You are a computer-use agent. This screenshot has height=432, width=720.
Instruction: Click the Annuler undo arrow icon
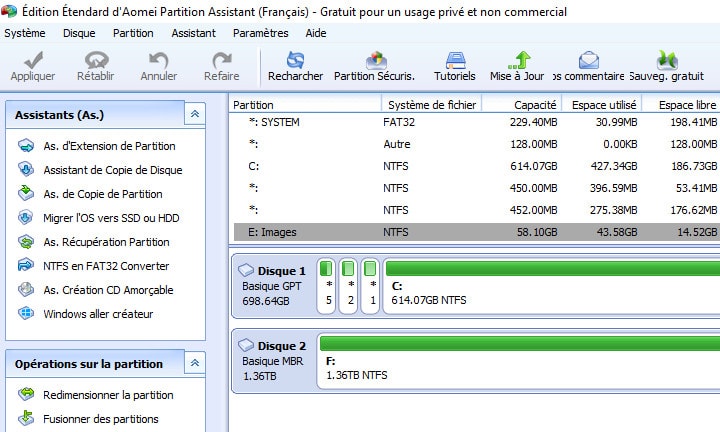(x=158, y=60)
